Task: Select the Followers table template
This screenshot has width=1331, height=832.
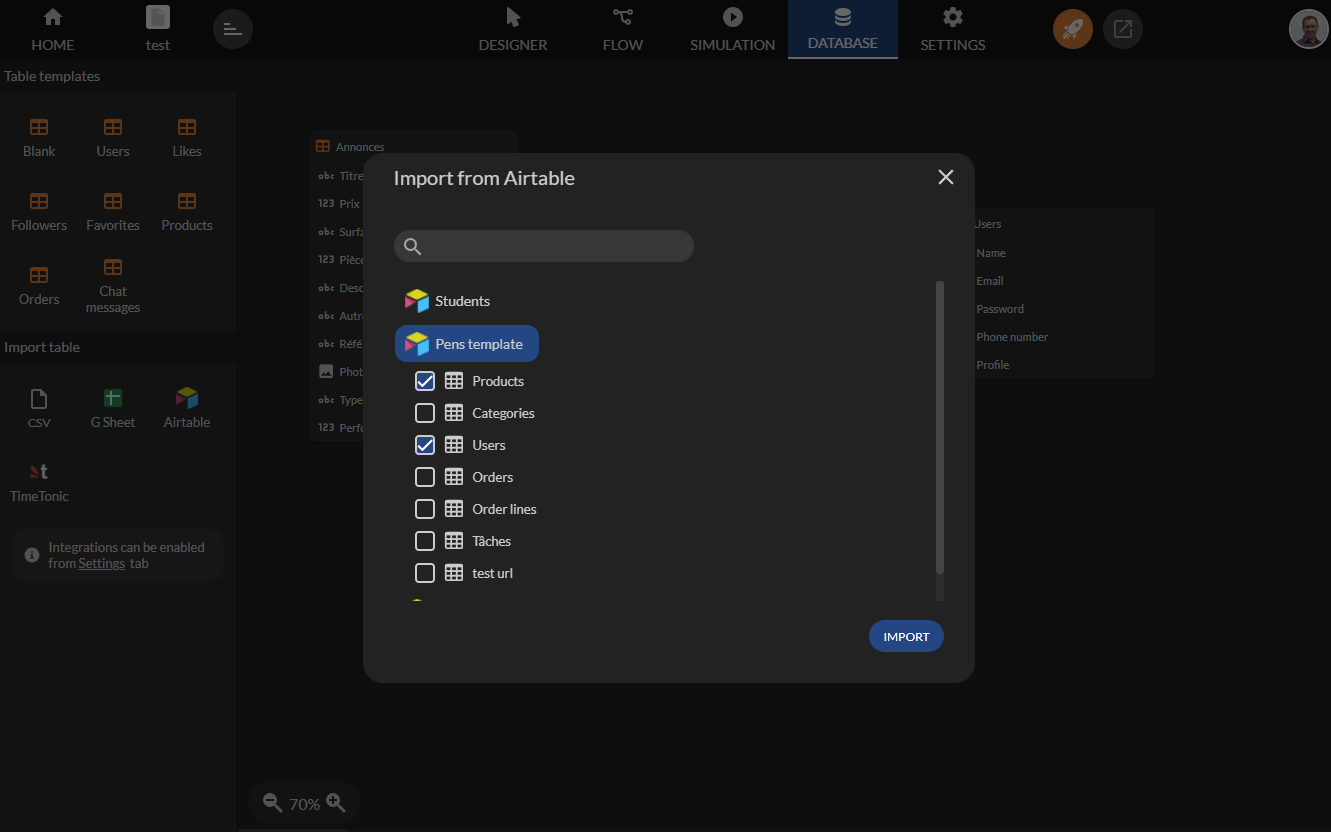Action: click(39, 212)
